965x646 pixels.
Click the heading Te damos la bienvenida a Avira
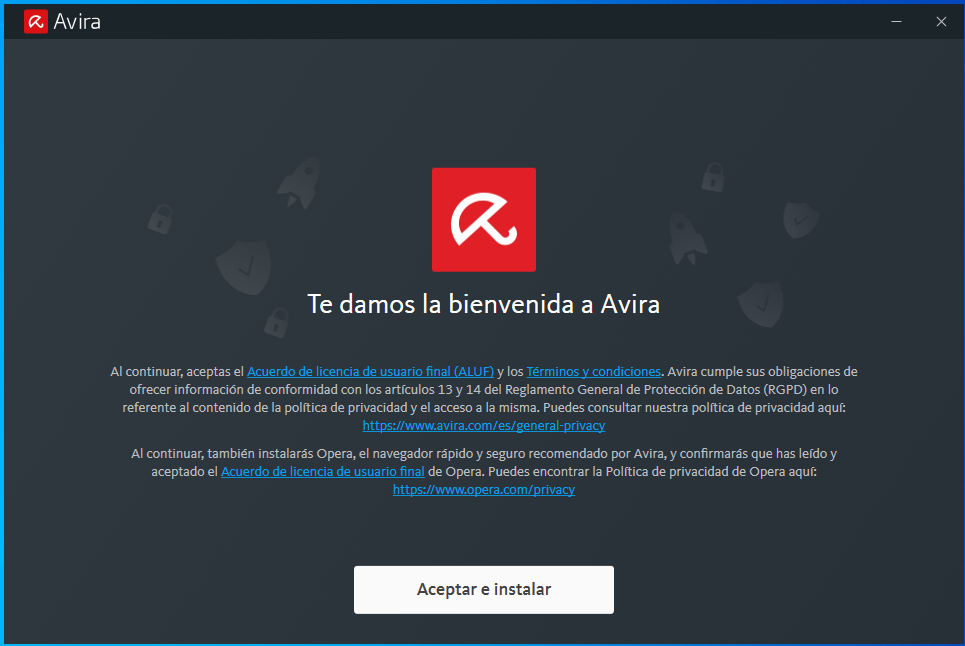coord(483,304)
